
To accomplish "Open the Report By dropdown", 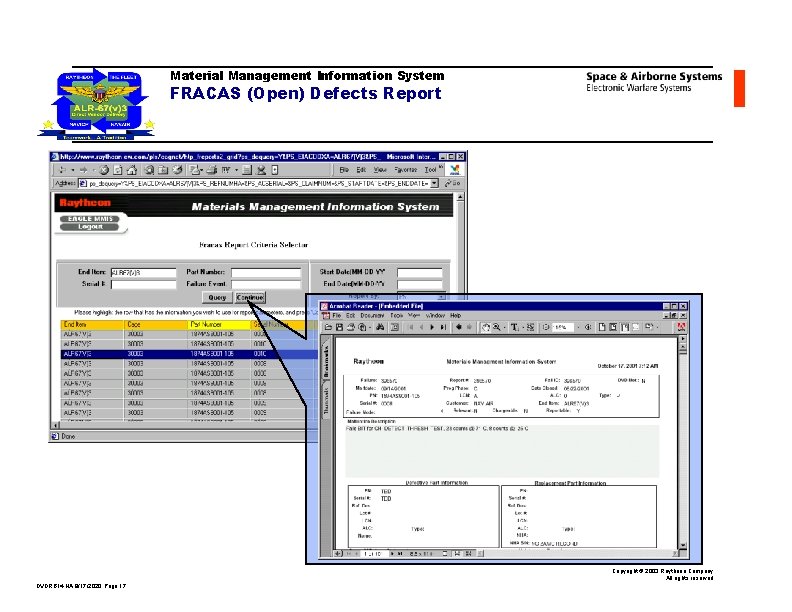I will coord(440,296).
